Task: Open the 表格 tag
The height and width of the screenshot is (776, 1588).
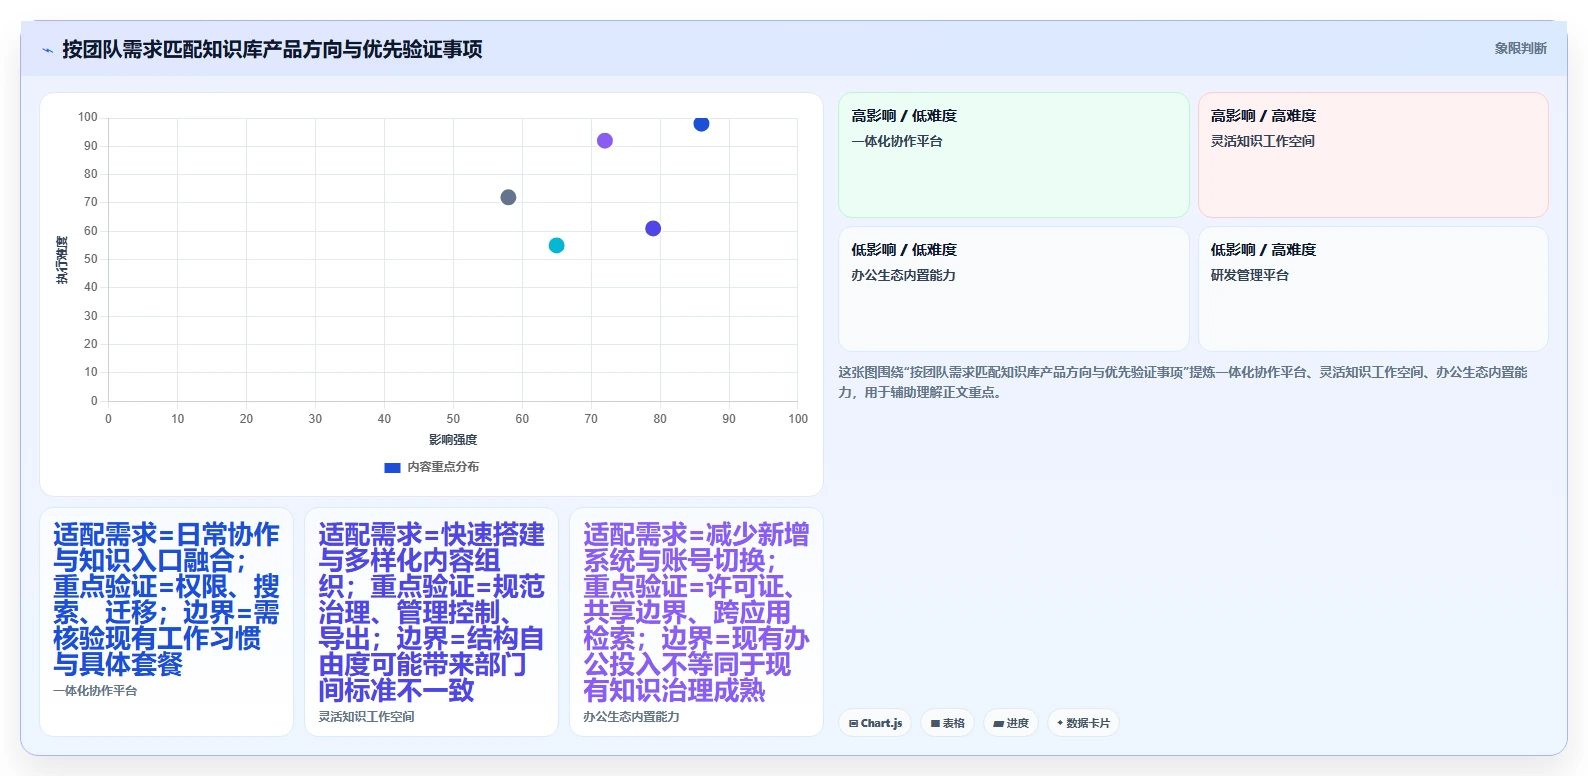Action: click(948, 723)
